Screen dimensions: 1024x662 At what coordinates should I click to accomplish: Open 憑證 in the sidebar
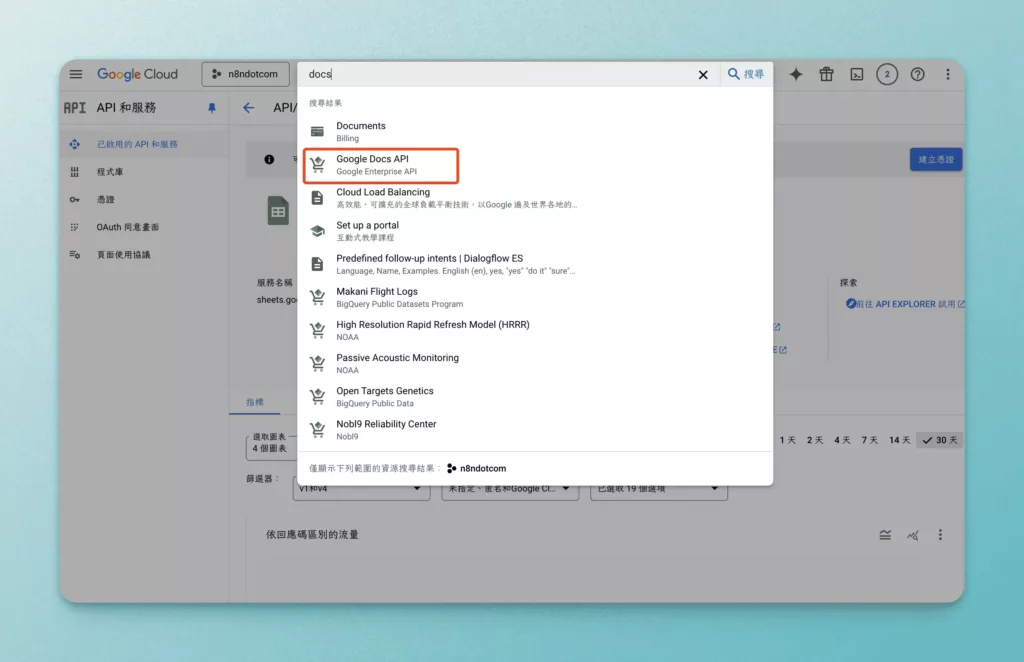[145, 199]
